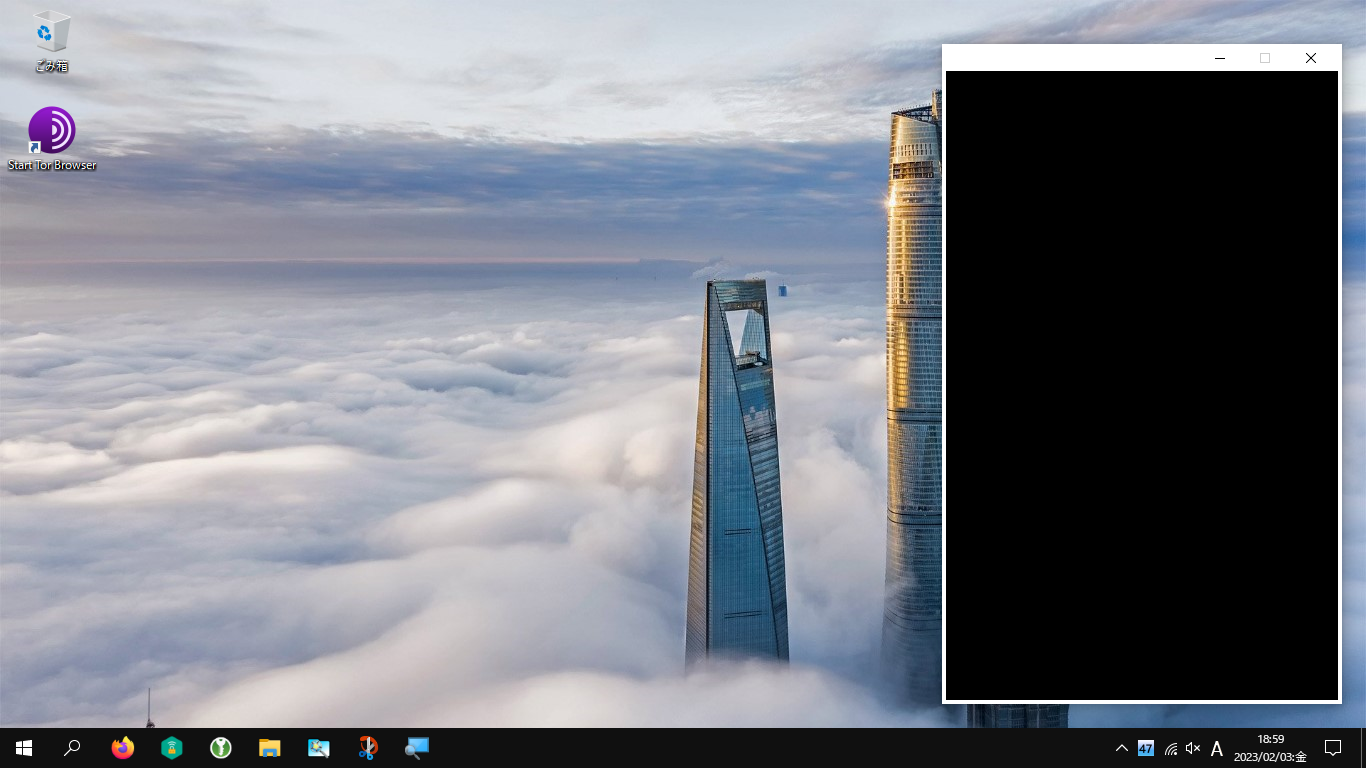Screen dimensions: 1366x768
Task: Select the Start Tor Browser shortcut
Action: pyautogui.click(x=52, y=139)
